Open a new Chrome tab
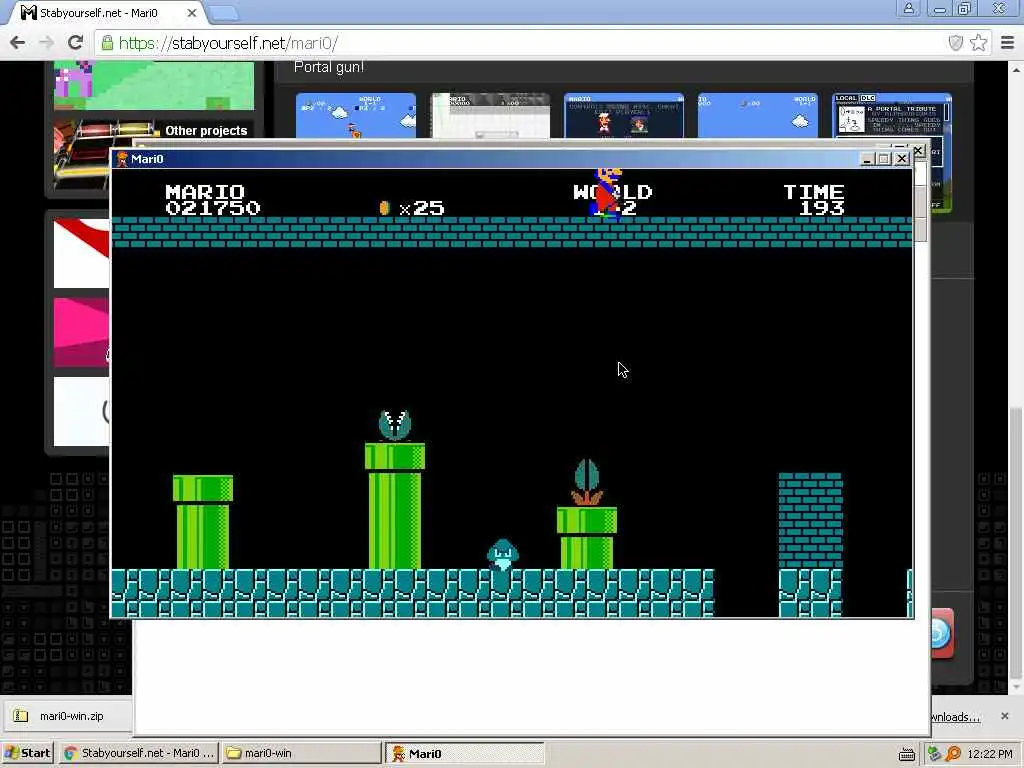Viewport: 1024px width, 768px height. [x=224, y=13]
